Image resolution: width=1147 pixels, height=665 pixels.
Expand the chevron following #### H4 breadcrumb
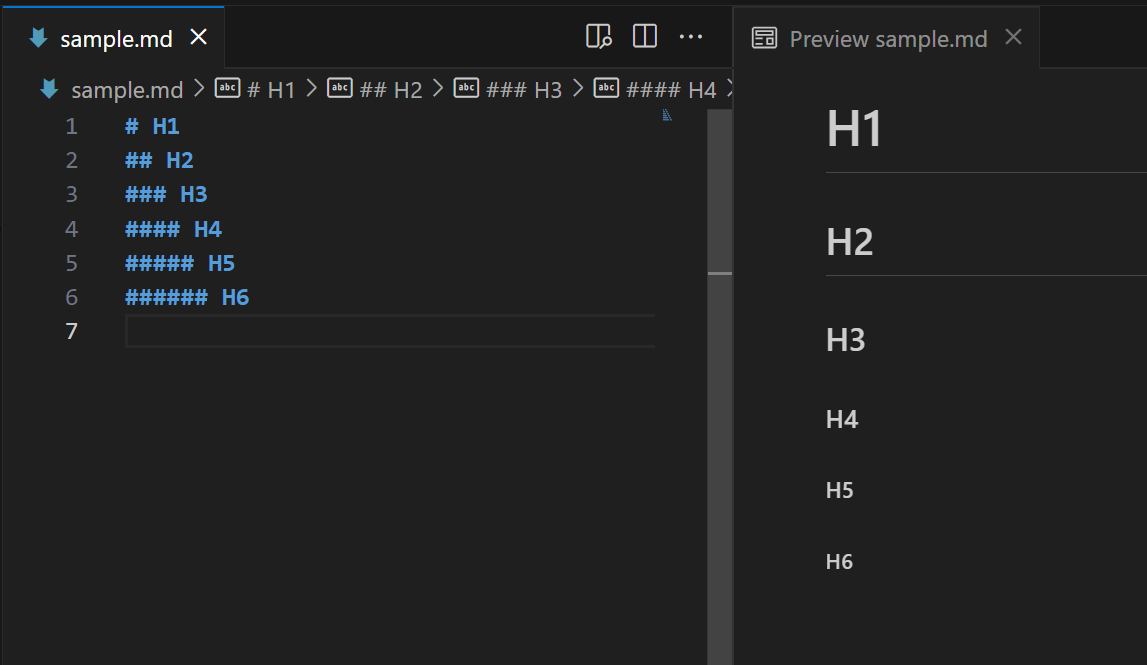pos(731,88)
